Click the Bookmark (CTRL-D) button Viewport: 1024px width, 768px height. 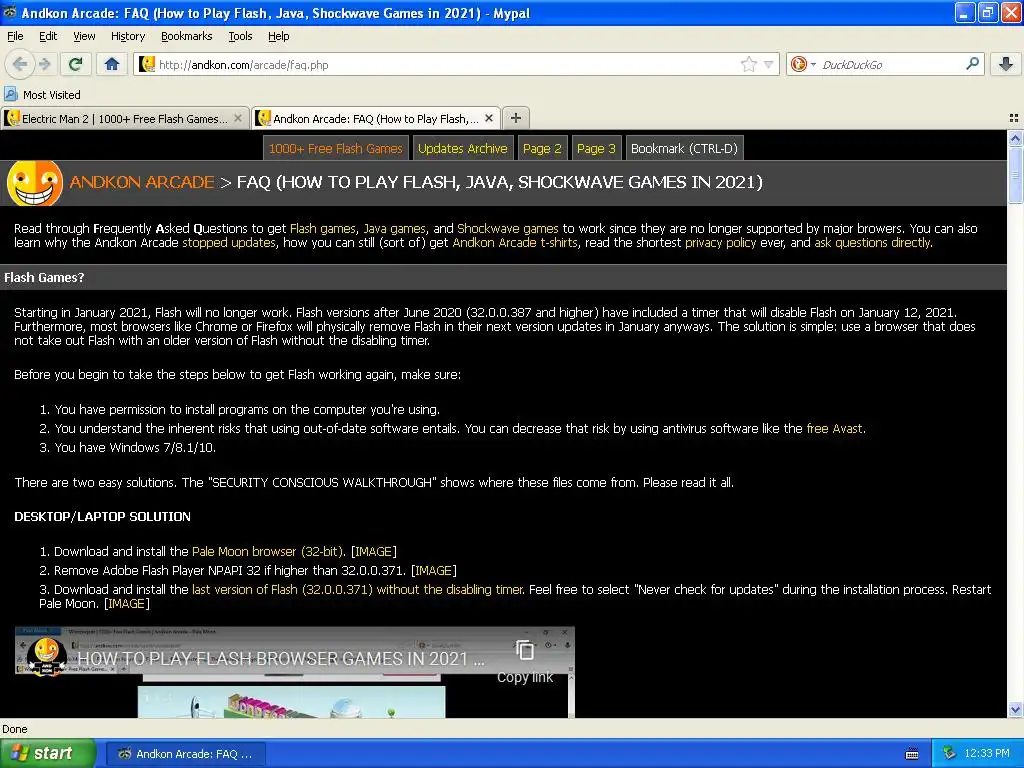[x=684, y=148]
